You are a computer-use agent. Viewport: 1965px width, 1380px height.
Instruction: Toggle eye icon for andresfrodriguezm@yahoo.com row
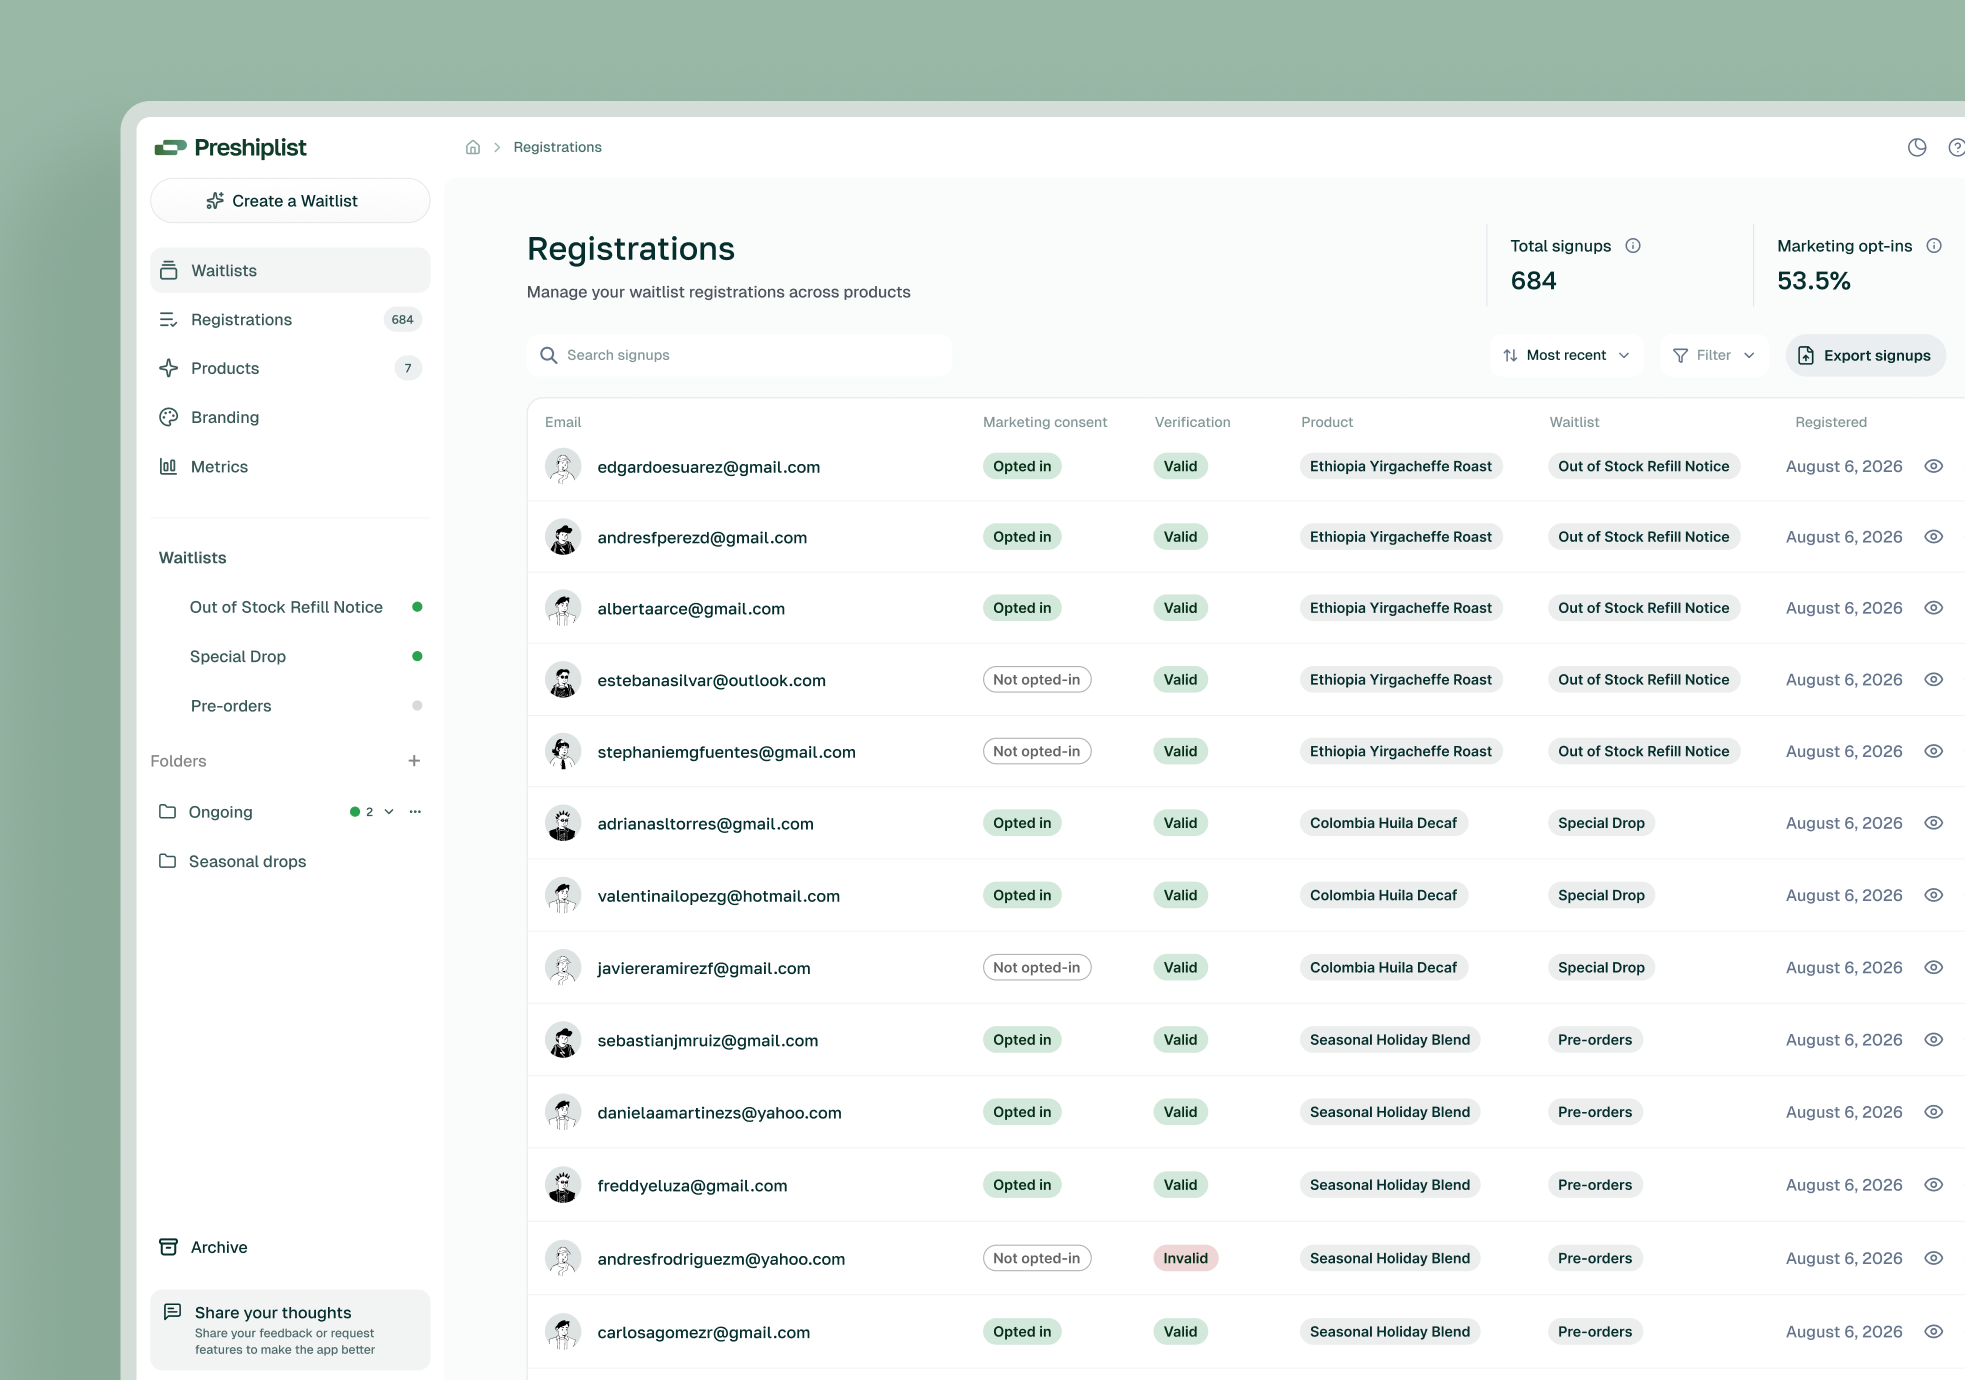click(x=1934, y=1258)
